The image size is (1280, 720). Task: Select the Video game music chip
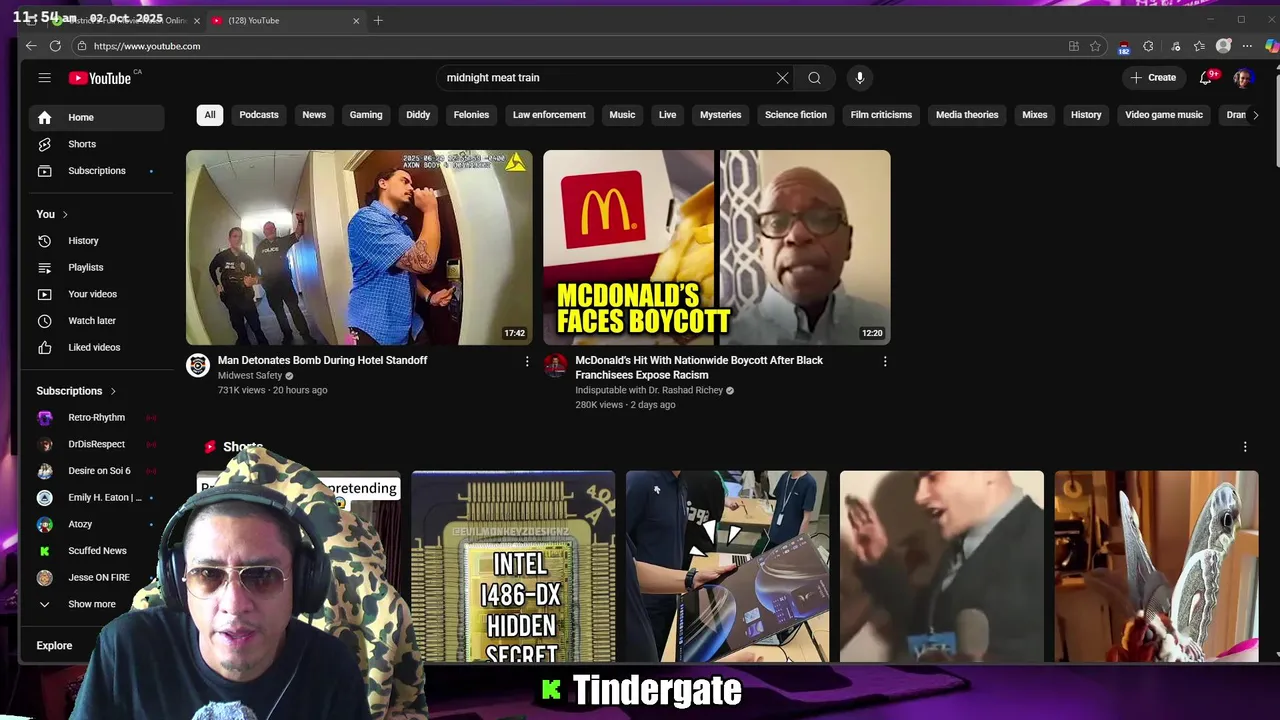point(1164,115)
